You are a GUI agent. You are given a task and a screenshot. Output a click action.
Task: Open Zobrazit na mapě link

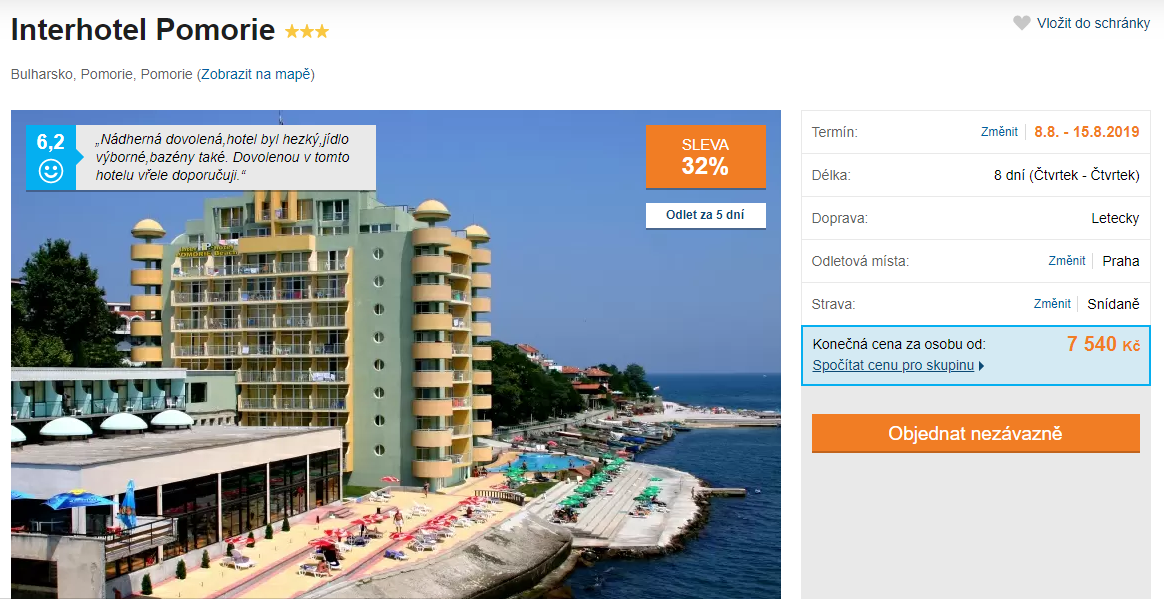(255, 74)
